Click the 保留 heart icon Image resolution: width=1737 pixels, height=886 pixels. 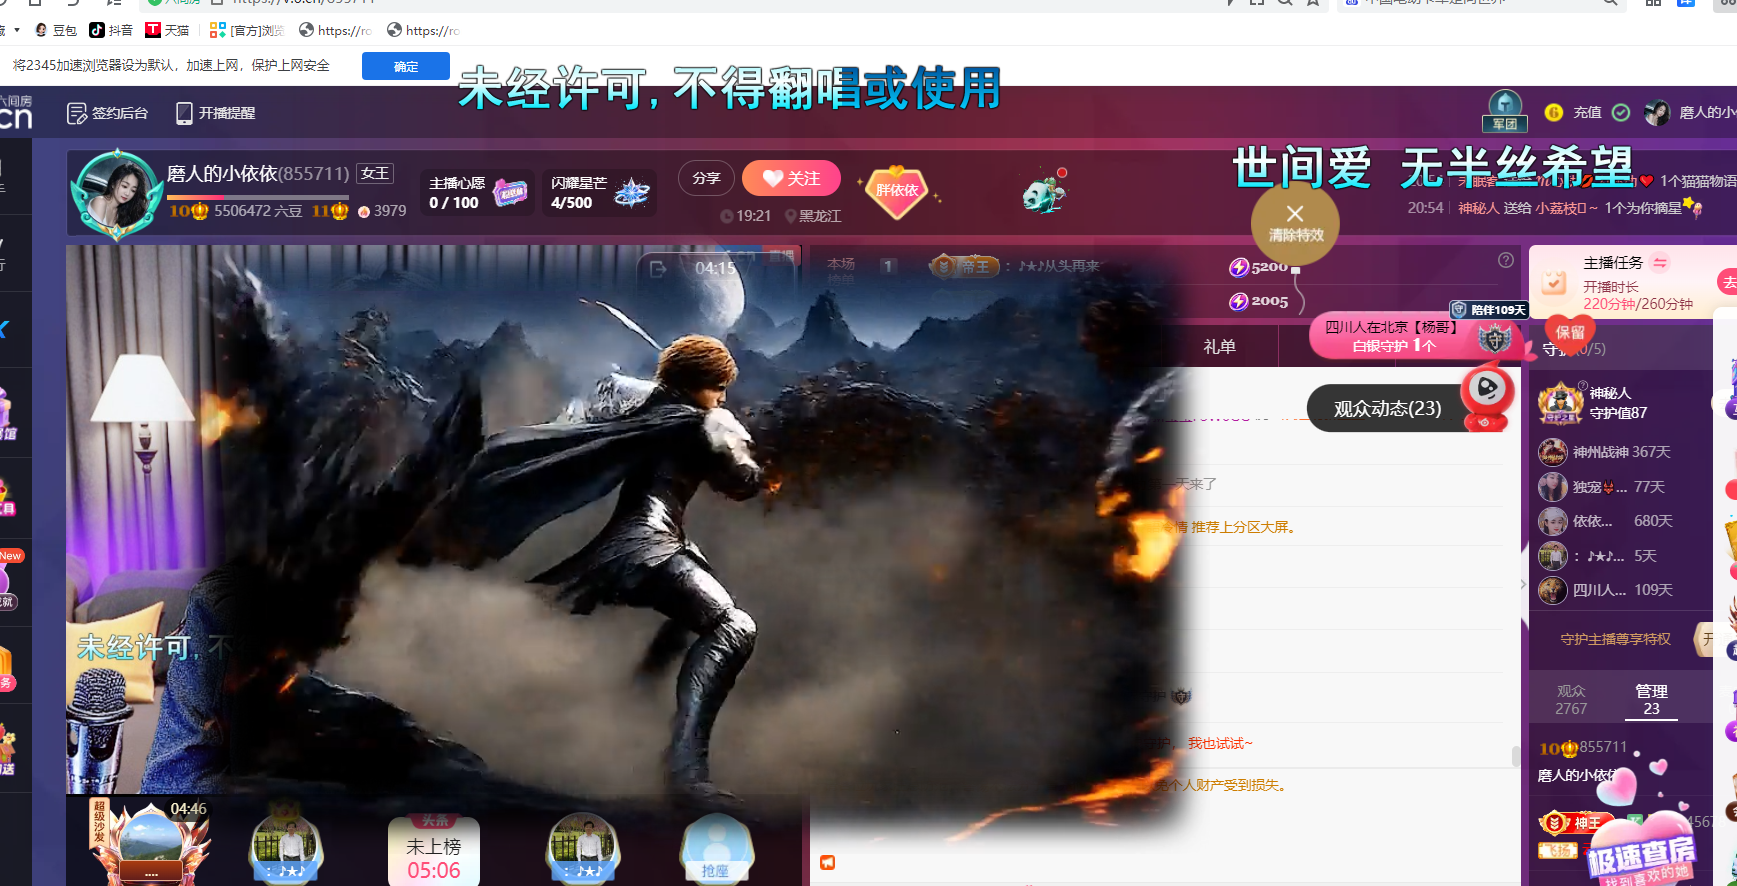[x=1569, y=331]
